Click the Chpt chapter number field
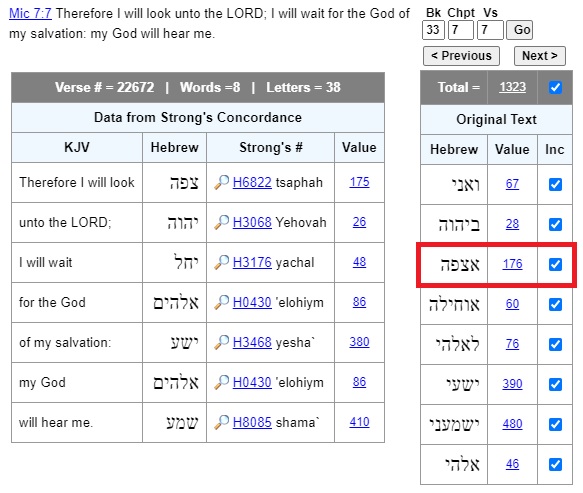The height and width of the screenshot is (493, 583). point(461,30)
